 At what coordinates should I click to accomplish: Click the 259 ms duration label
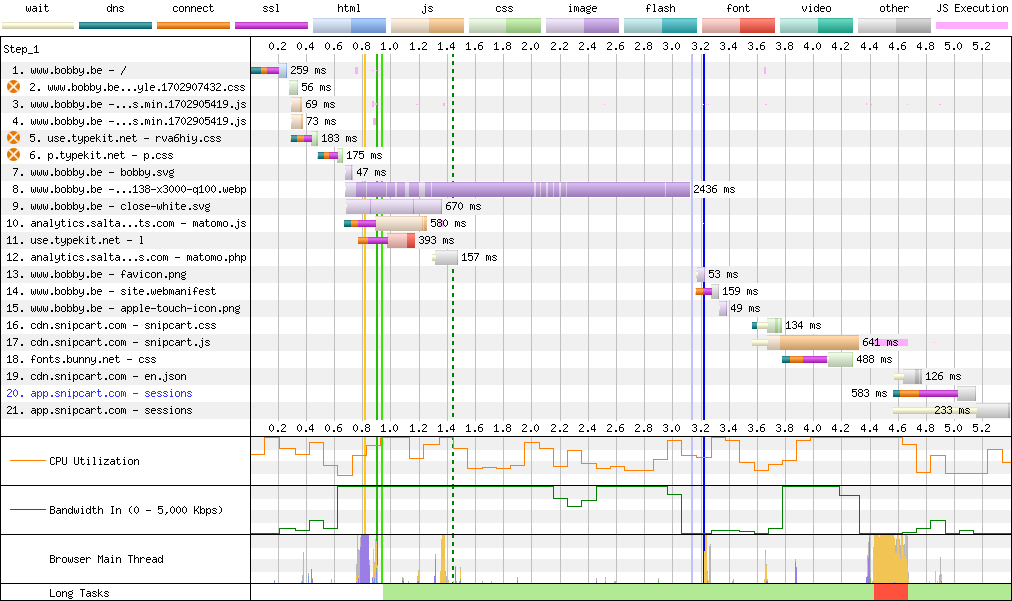point(309,70)
